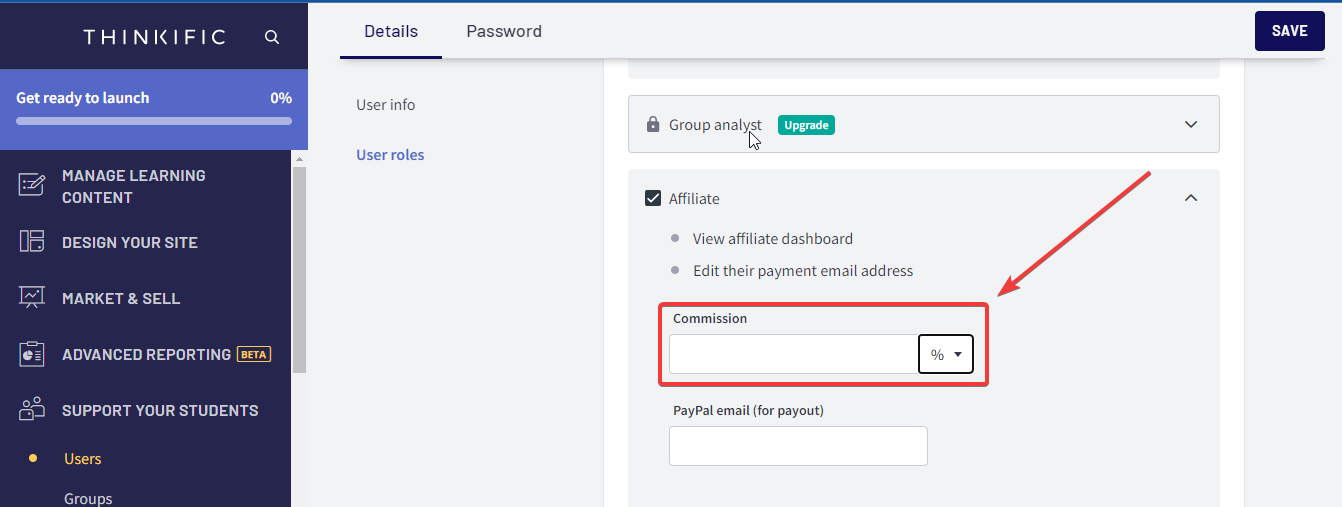Click the Manage Learning Content icon
The width and height of the screenshot is (1342, 507).
[x=32, y=185]
